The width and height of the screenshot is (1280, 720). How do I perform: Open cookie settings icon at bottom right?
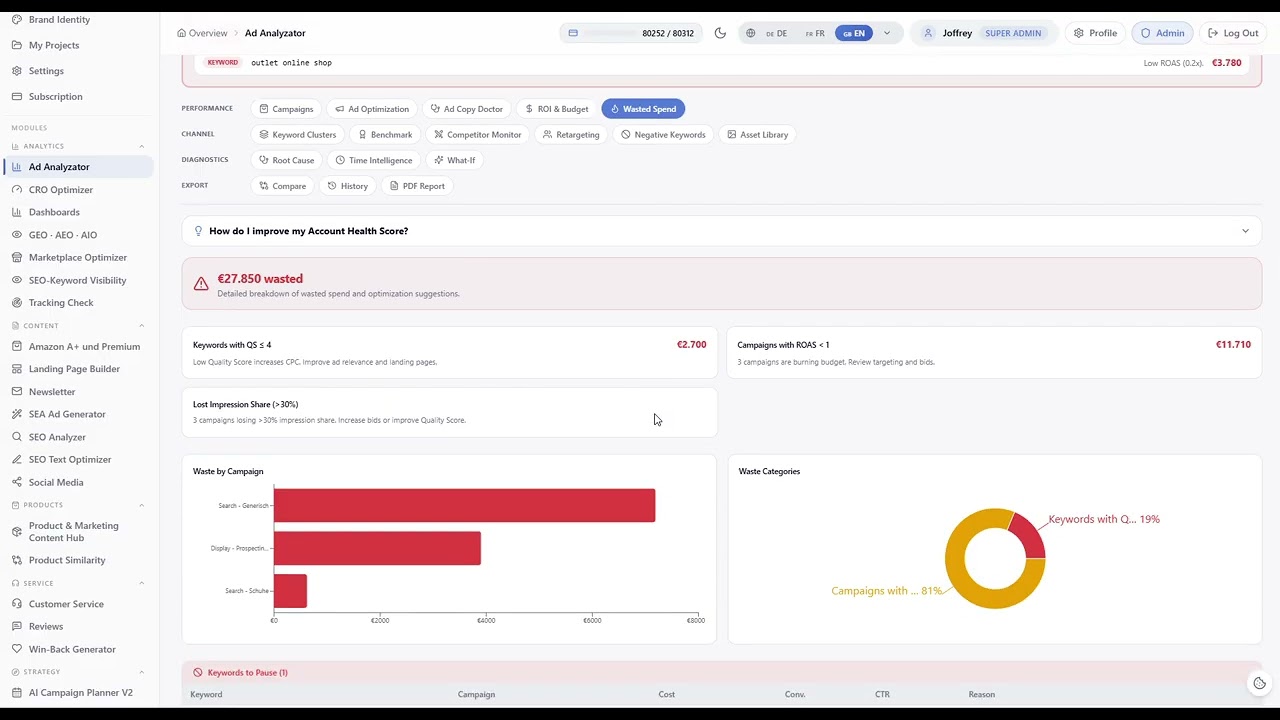click(1259, 683)
